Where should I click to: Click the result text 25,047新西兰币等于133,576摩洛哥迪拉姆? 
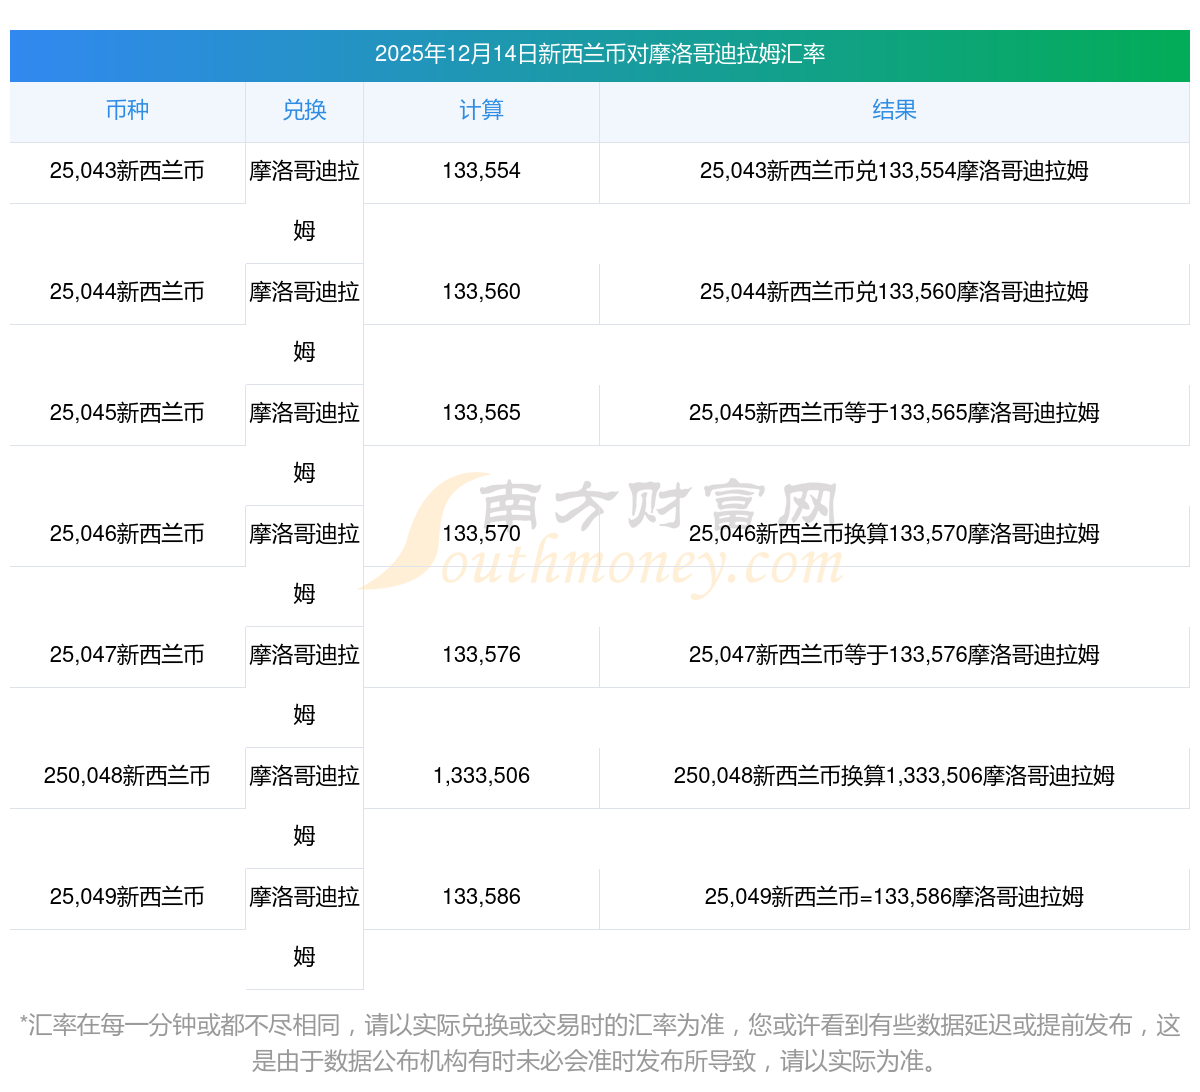click(x=894, y=655)
